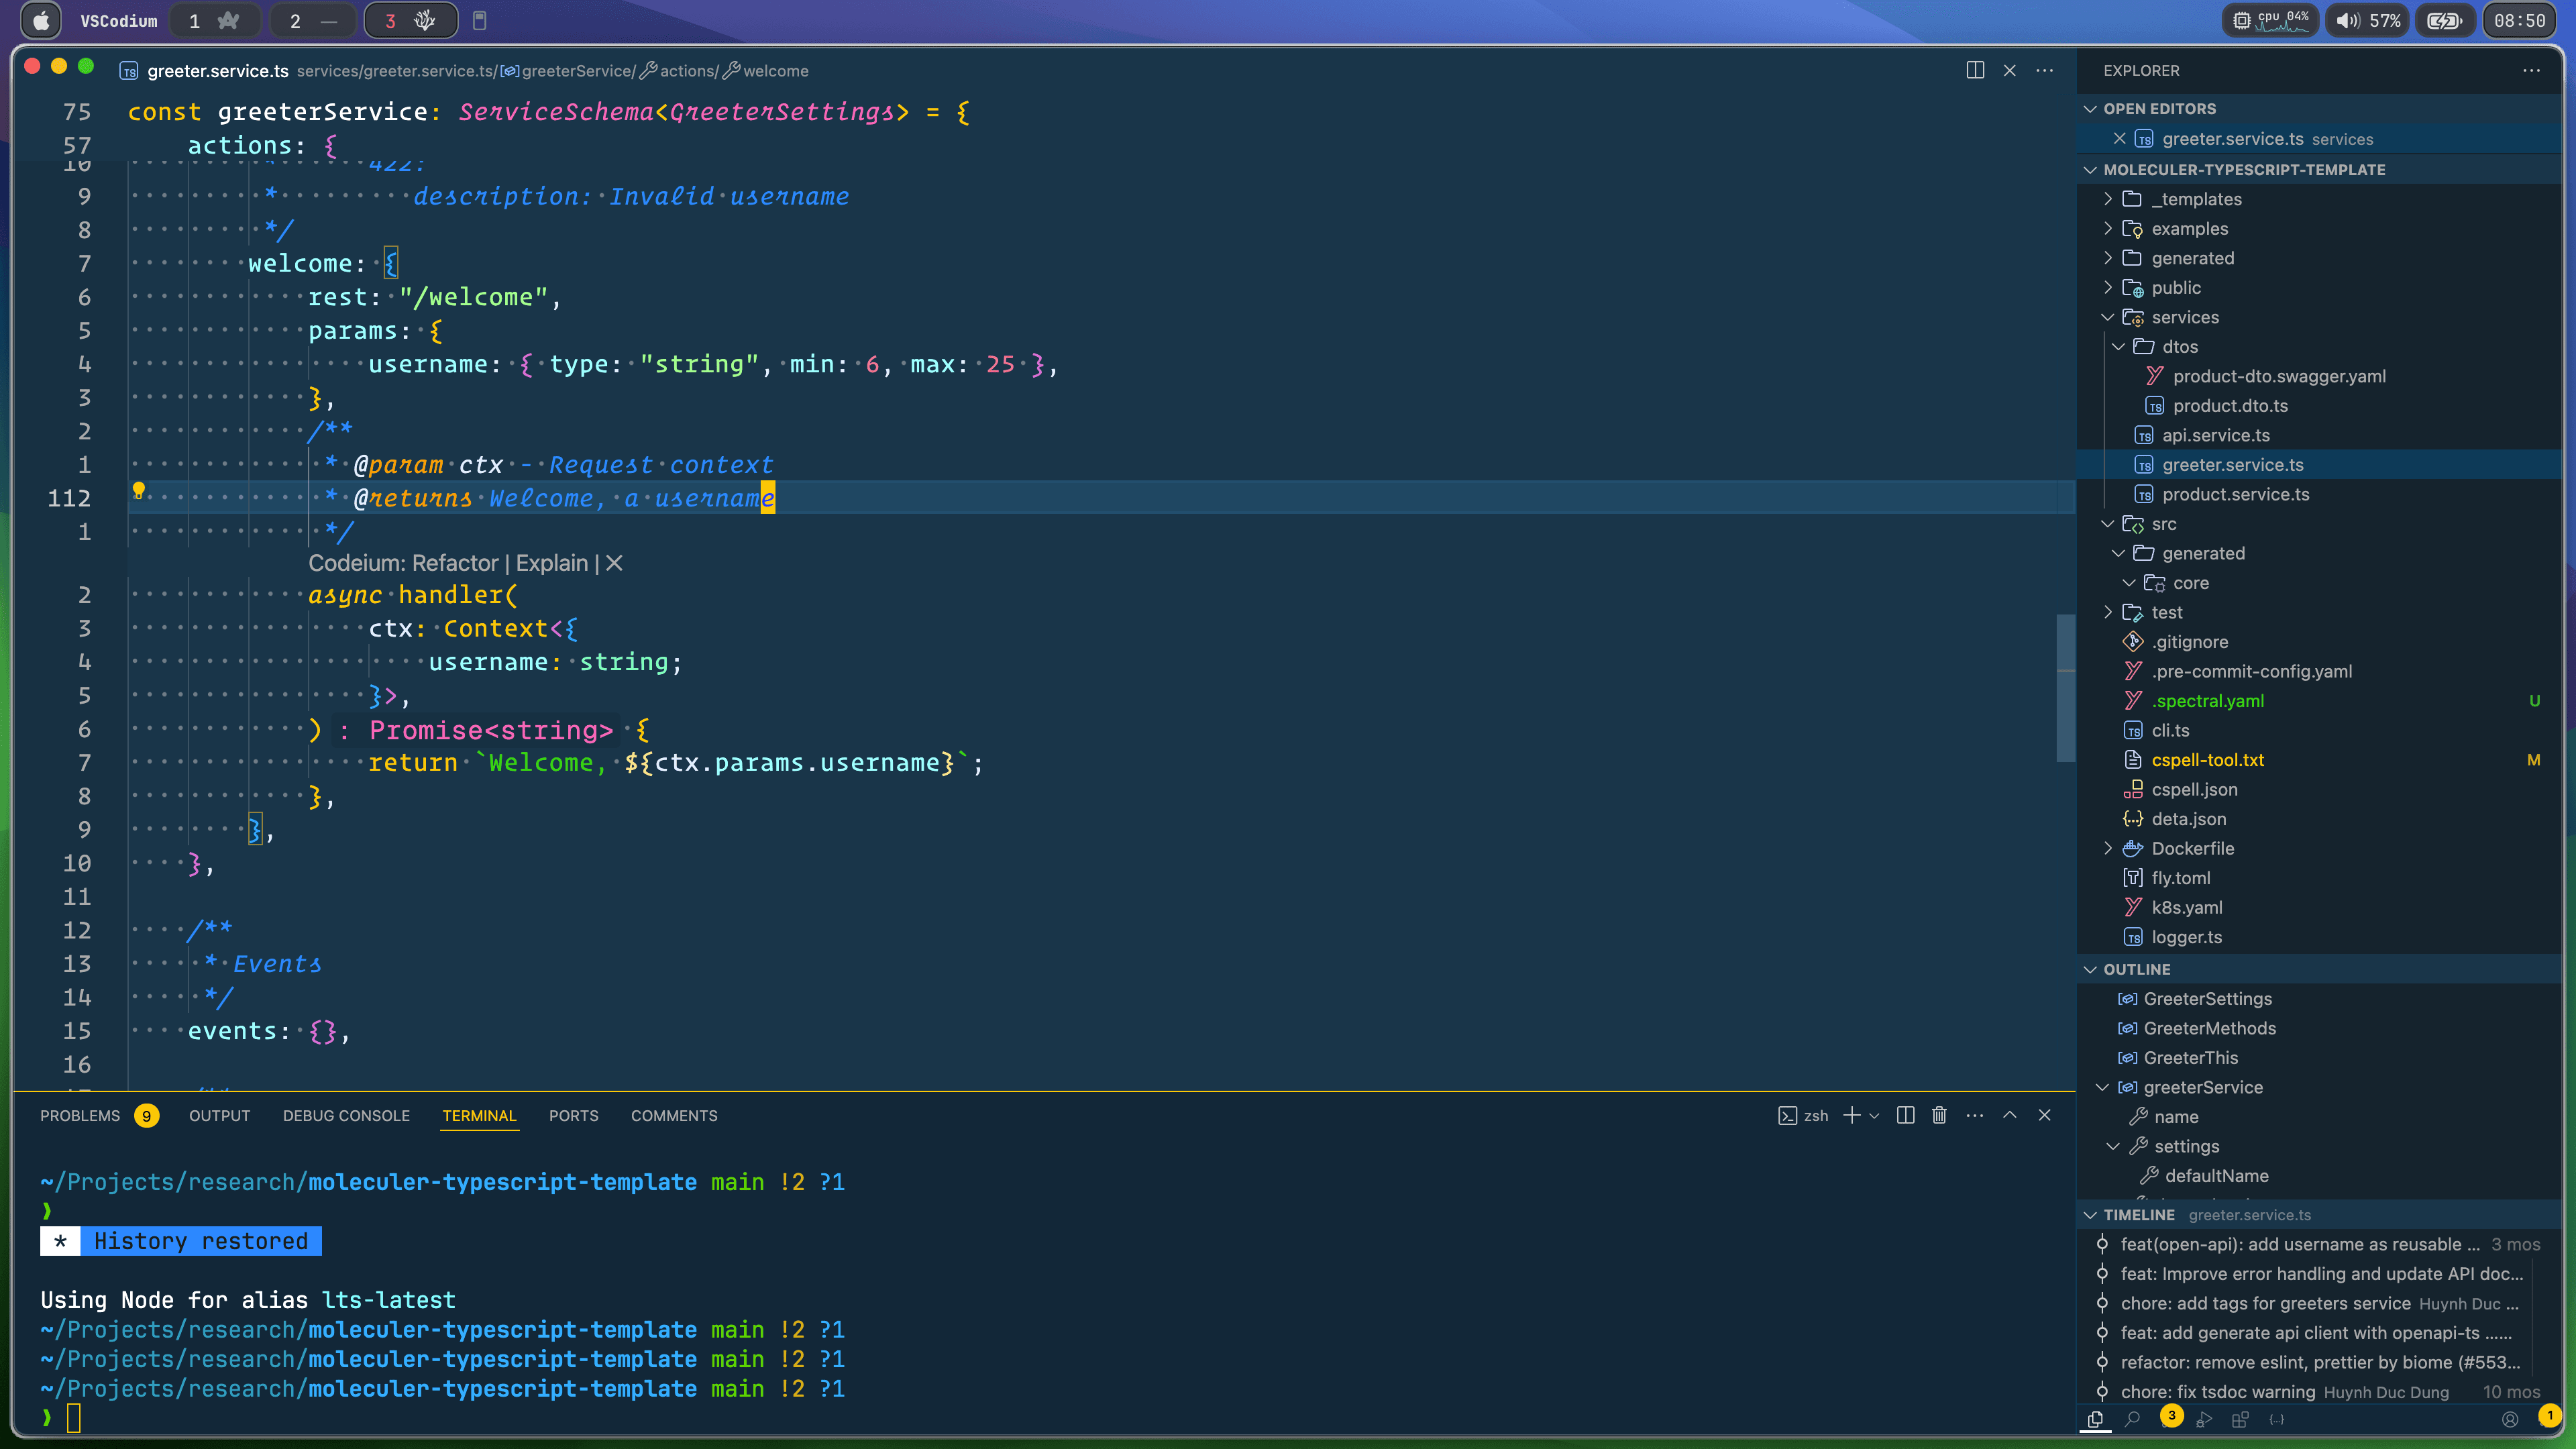Switch to the Problems tab
The width and height of the screenshot is (2576, 1449).
(98, 1115)
